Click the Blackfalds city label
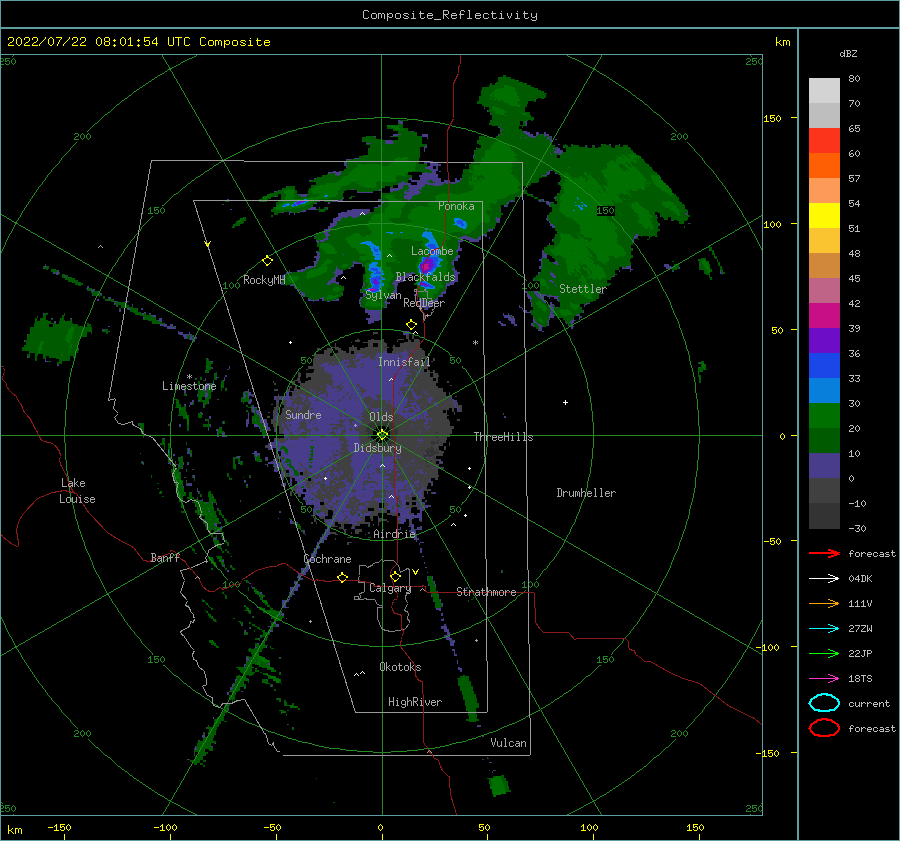Image resolution: width=900 pixels, height=841 pixels. pyautogui.click(x=425, y=277)
